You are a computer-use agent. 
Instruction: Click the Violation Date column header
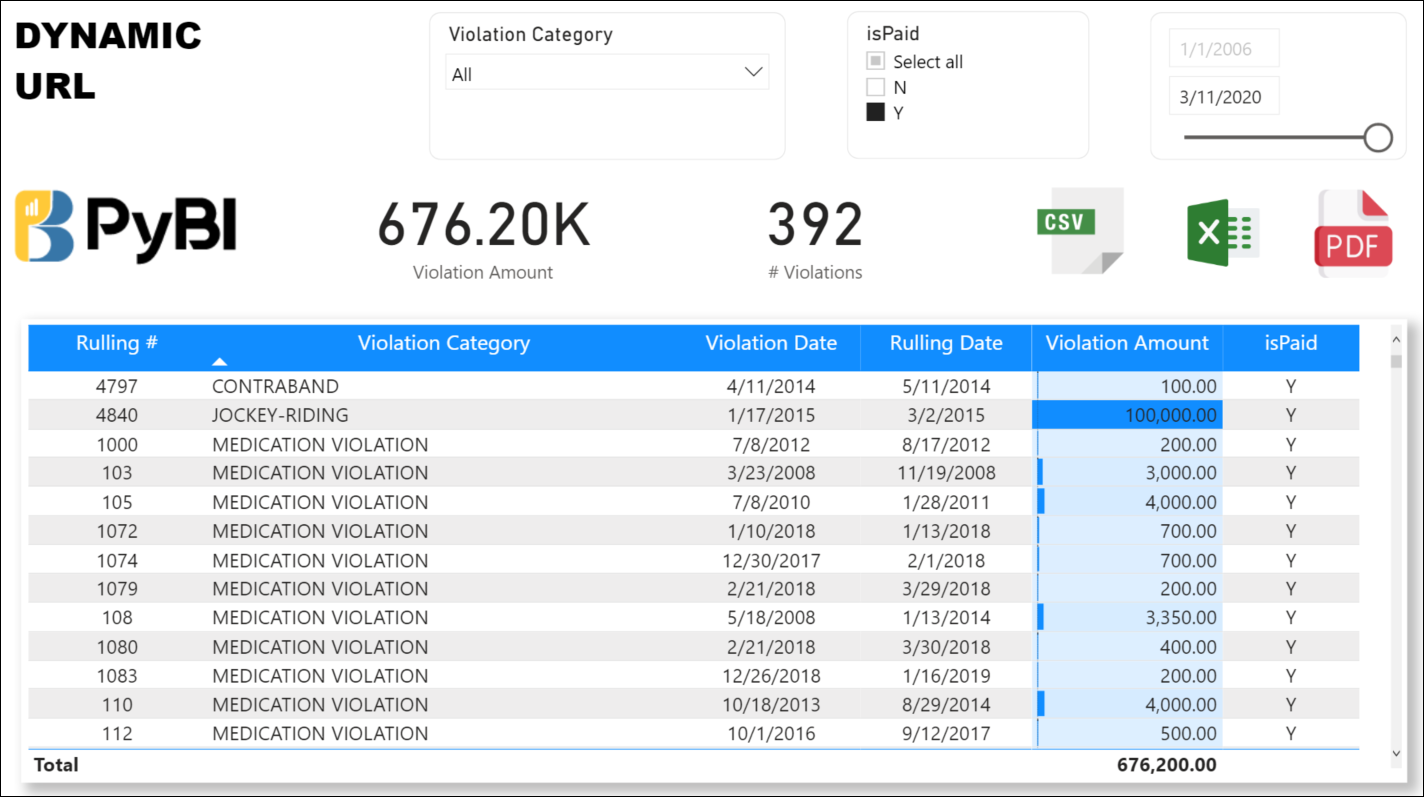[770, 343]
